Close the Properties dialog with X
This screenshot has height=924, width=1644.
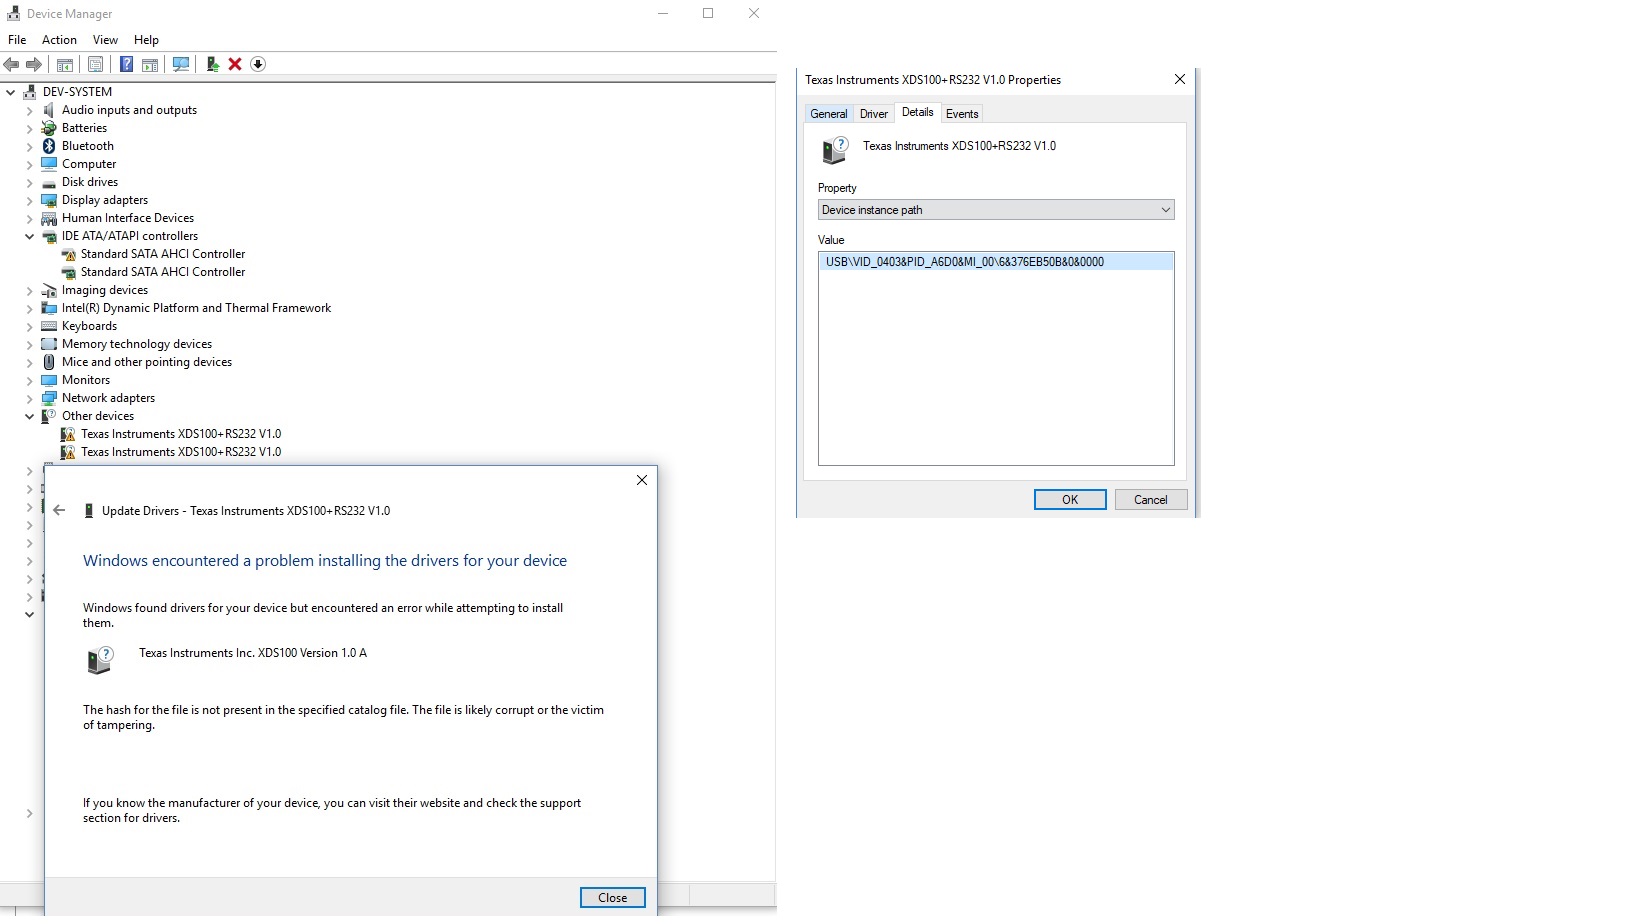coord(1180,79)
